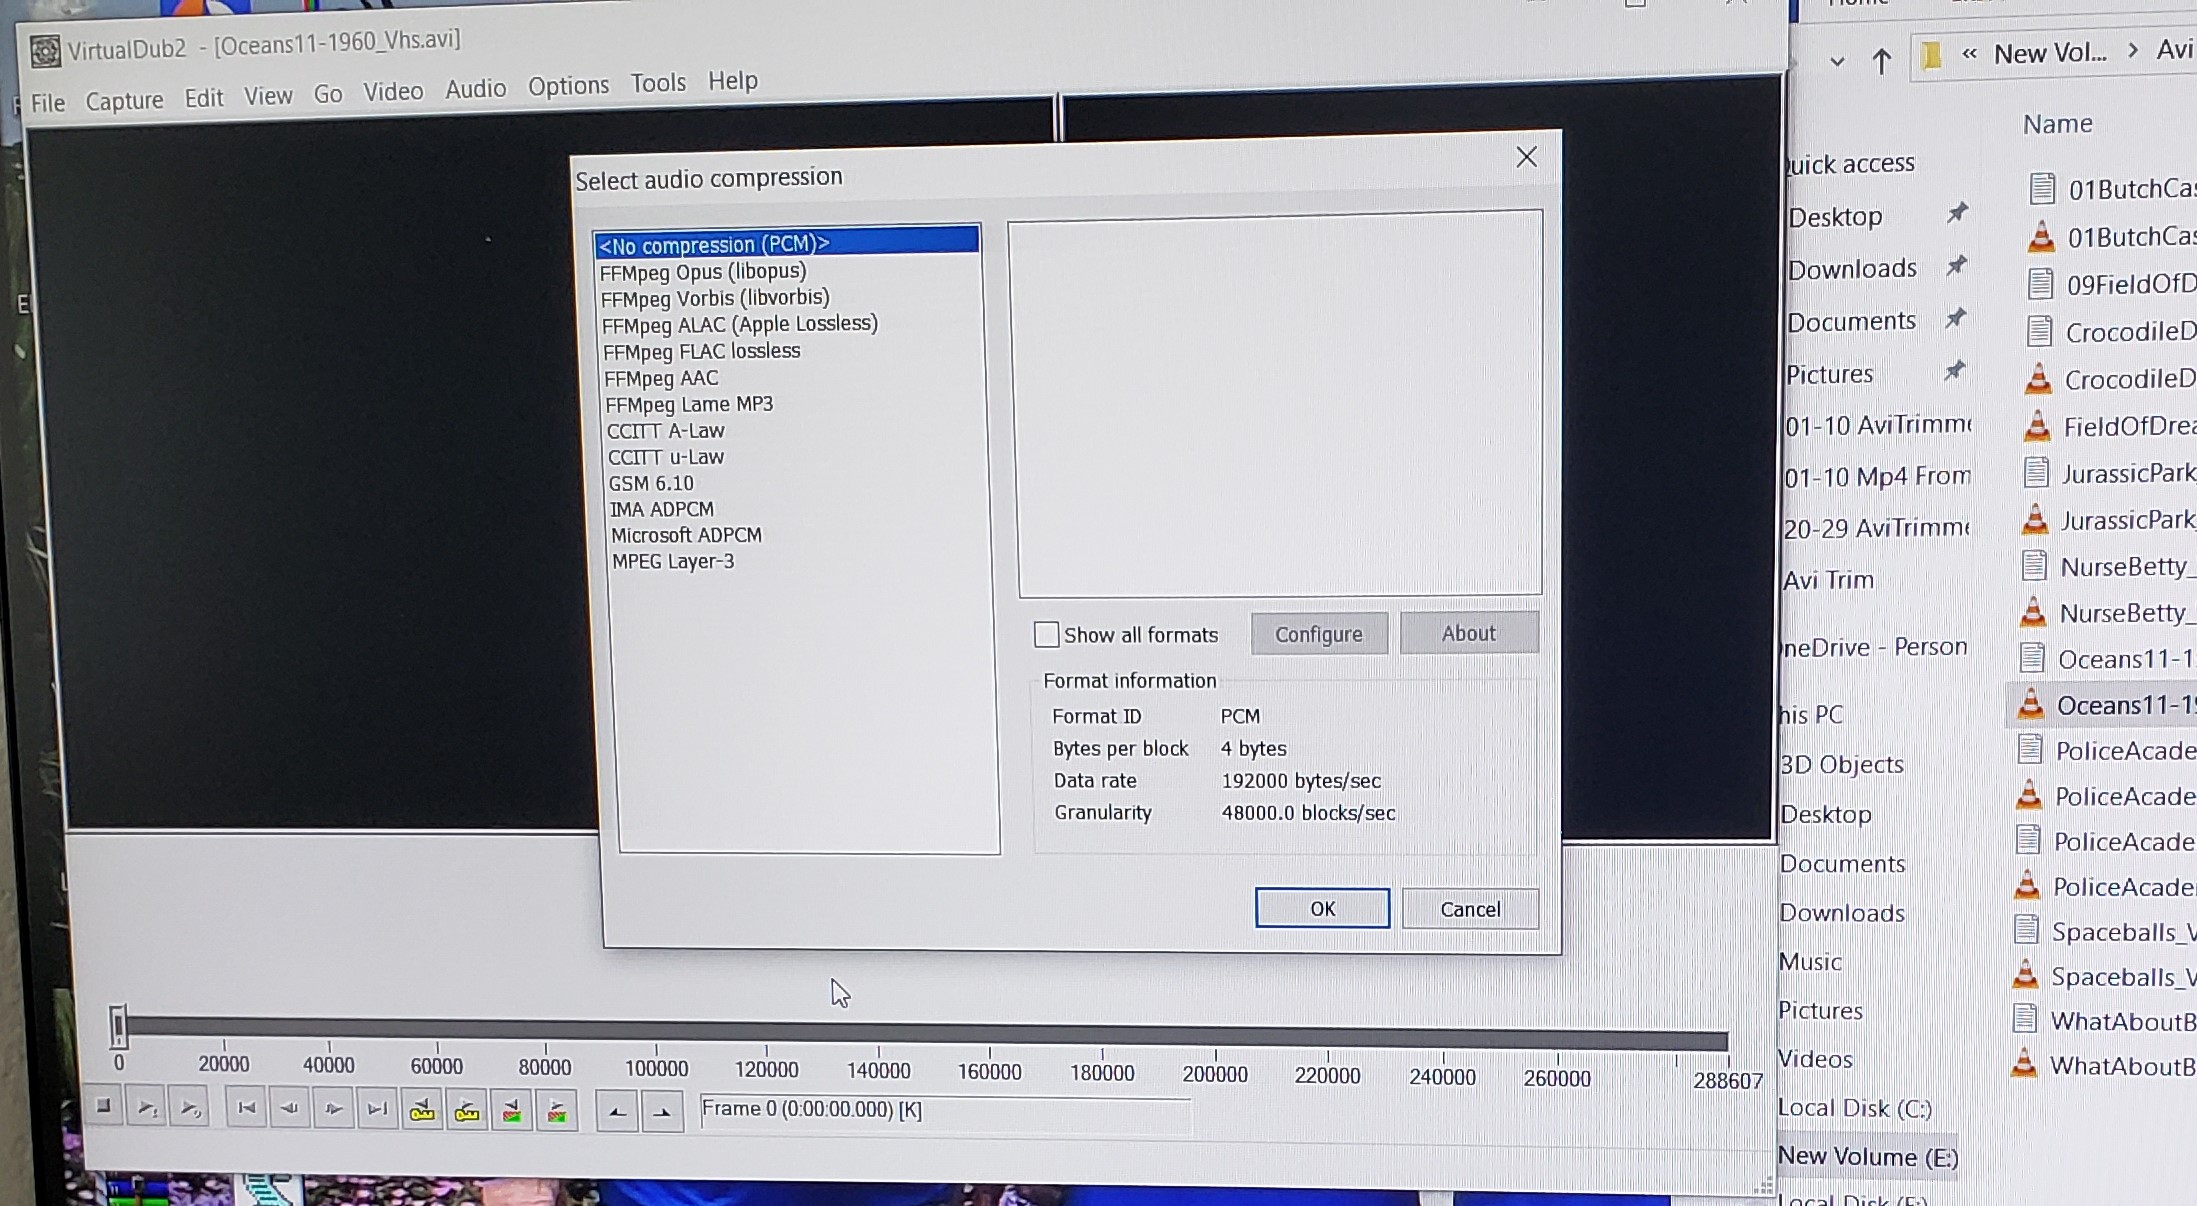Viewport: 2197px width, 1206px height.
Task: Select CCITT u-Law codec
Action: click(666, 457)
